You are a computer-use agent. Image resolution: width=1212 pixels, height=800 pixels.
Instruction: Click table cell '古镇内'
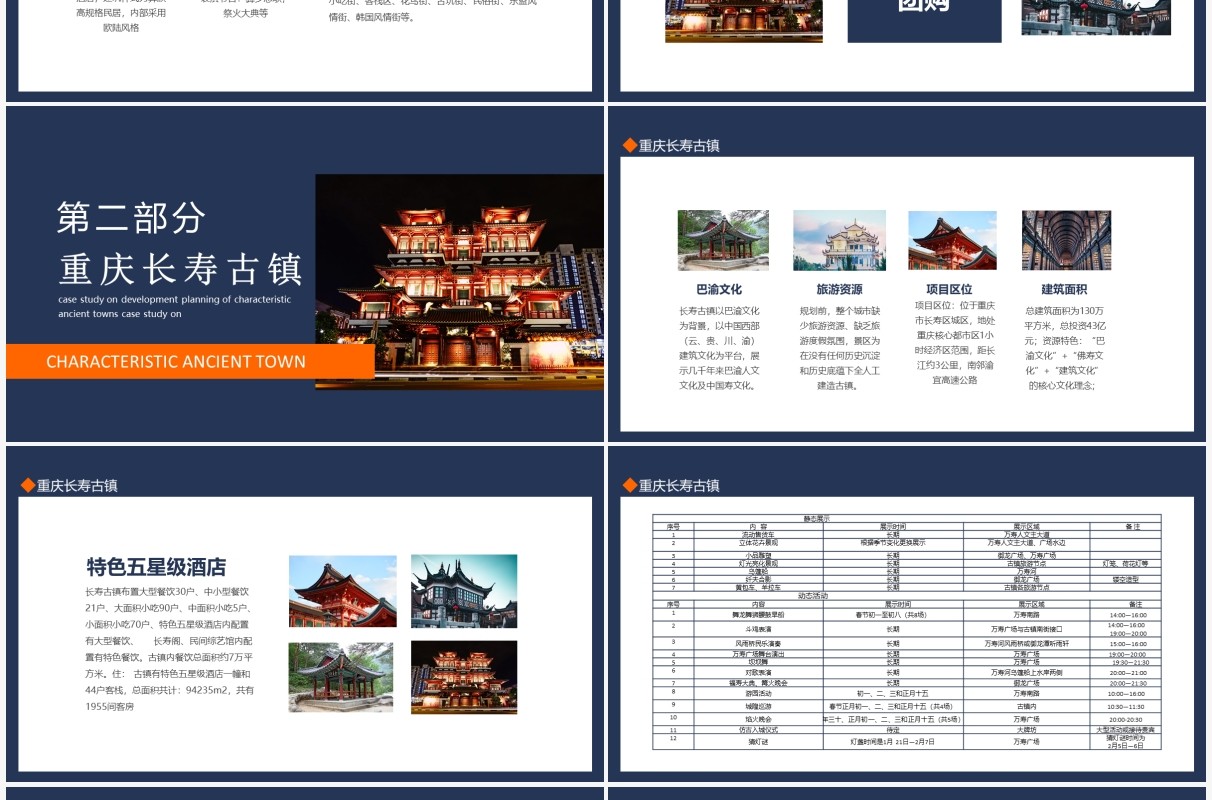tap(1026, 706)
